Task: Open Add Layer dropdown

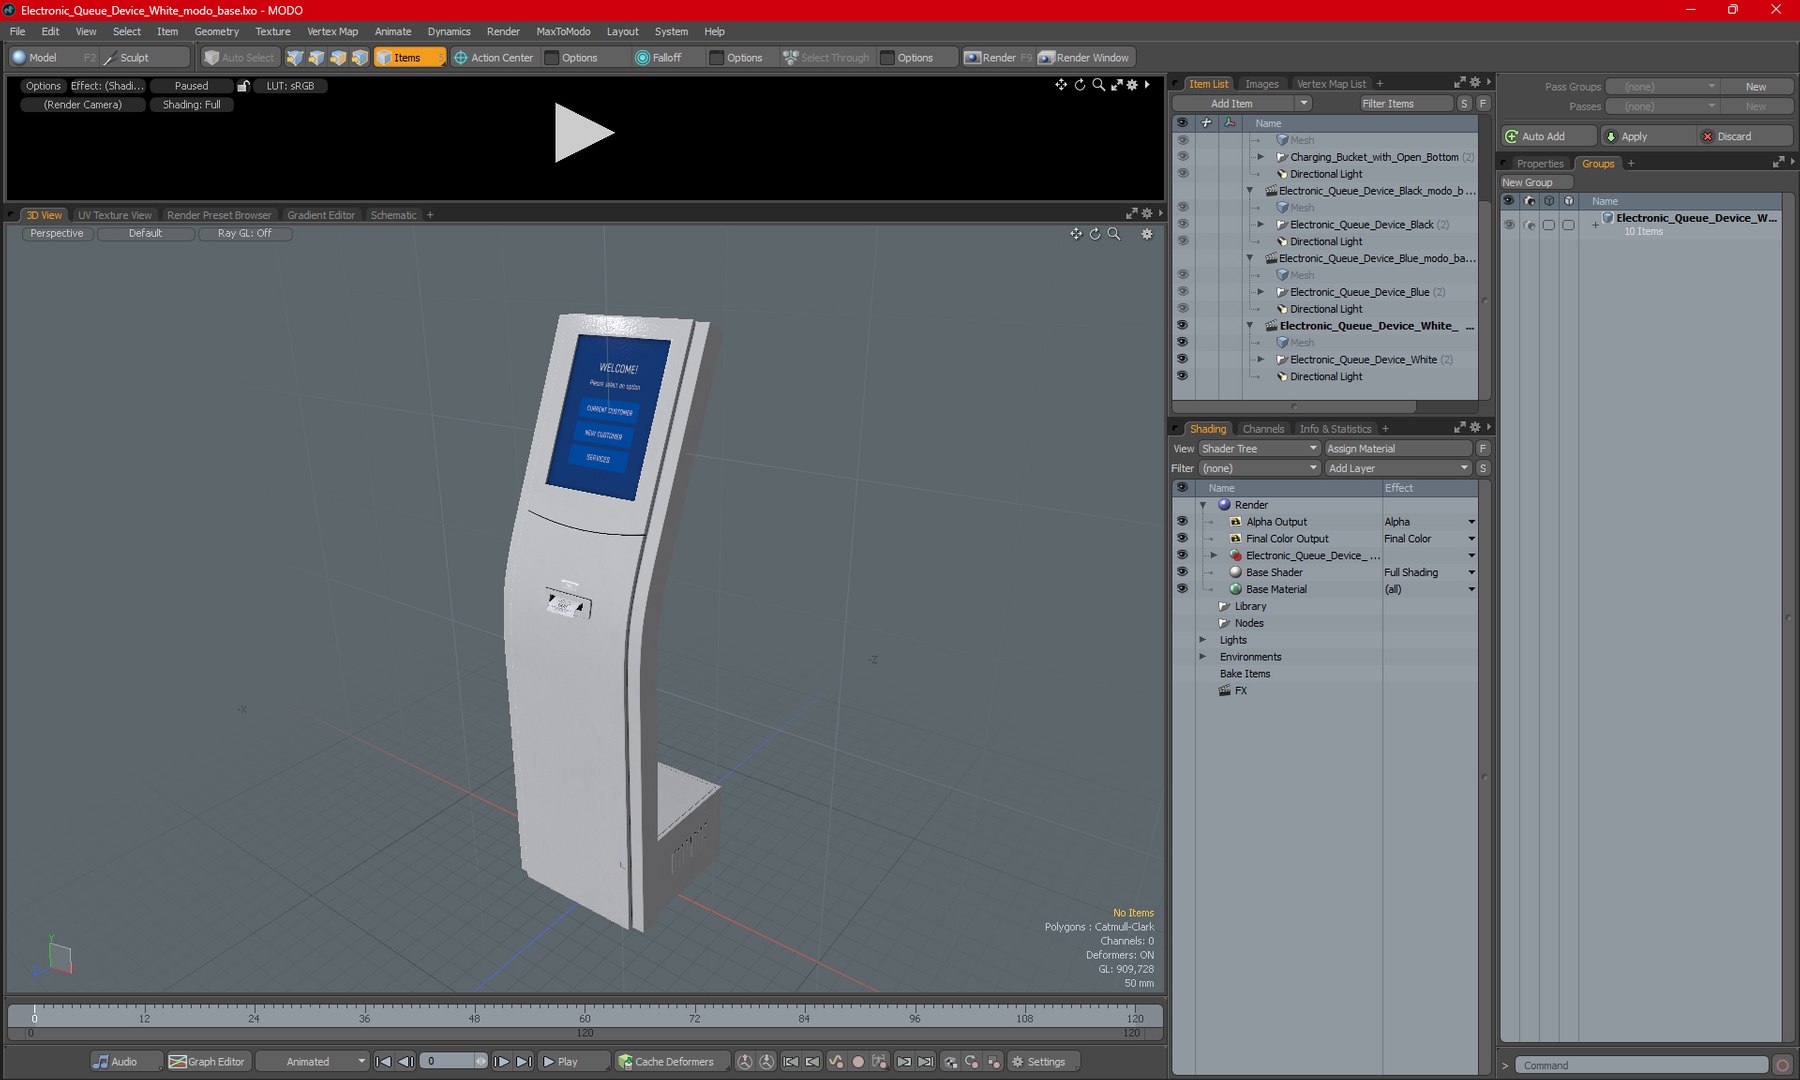Action: click(1398, 469)
